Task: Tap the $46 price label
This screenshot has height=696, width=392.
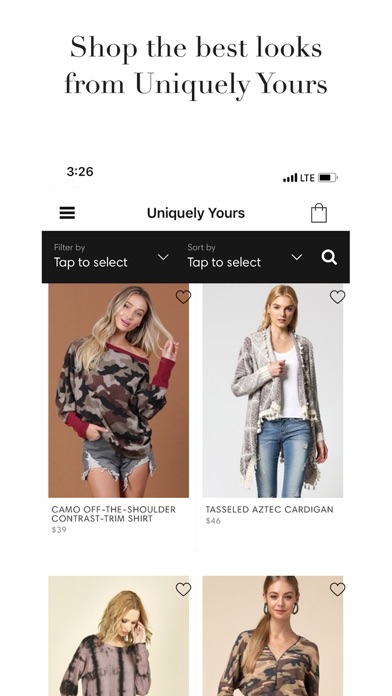Action: 213,521
